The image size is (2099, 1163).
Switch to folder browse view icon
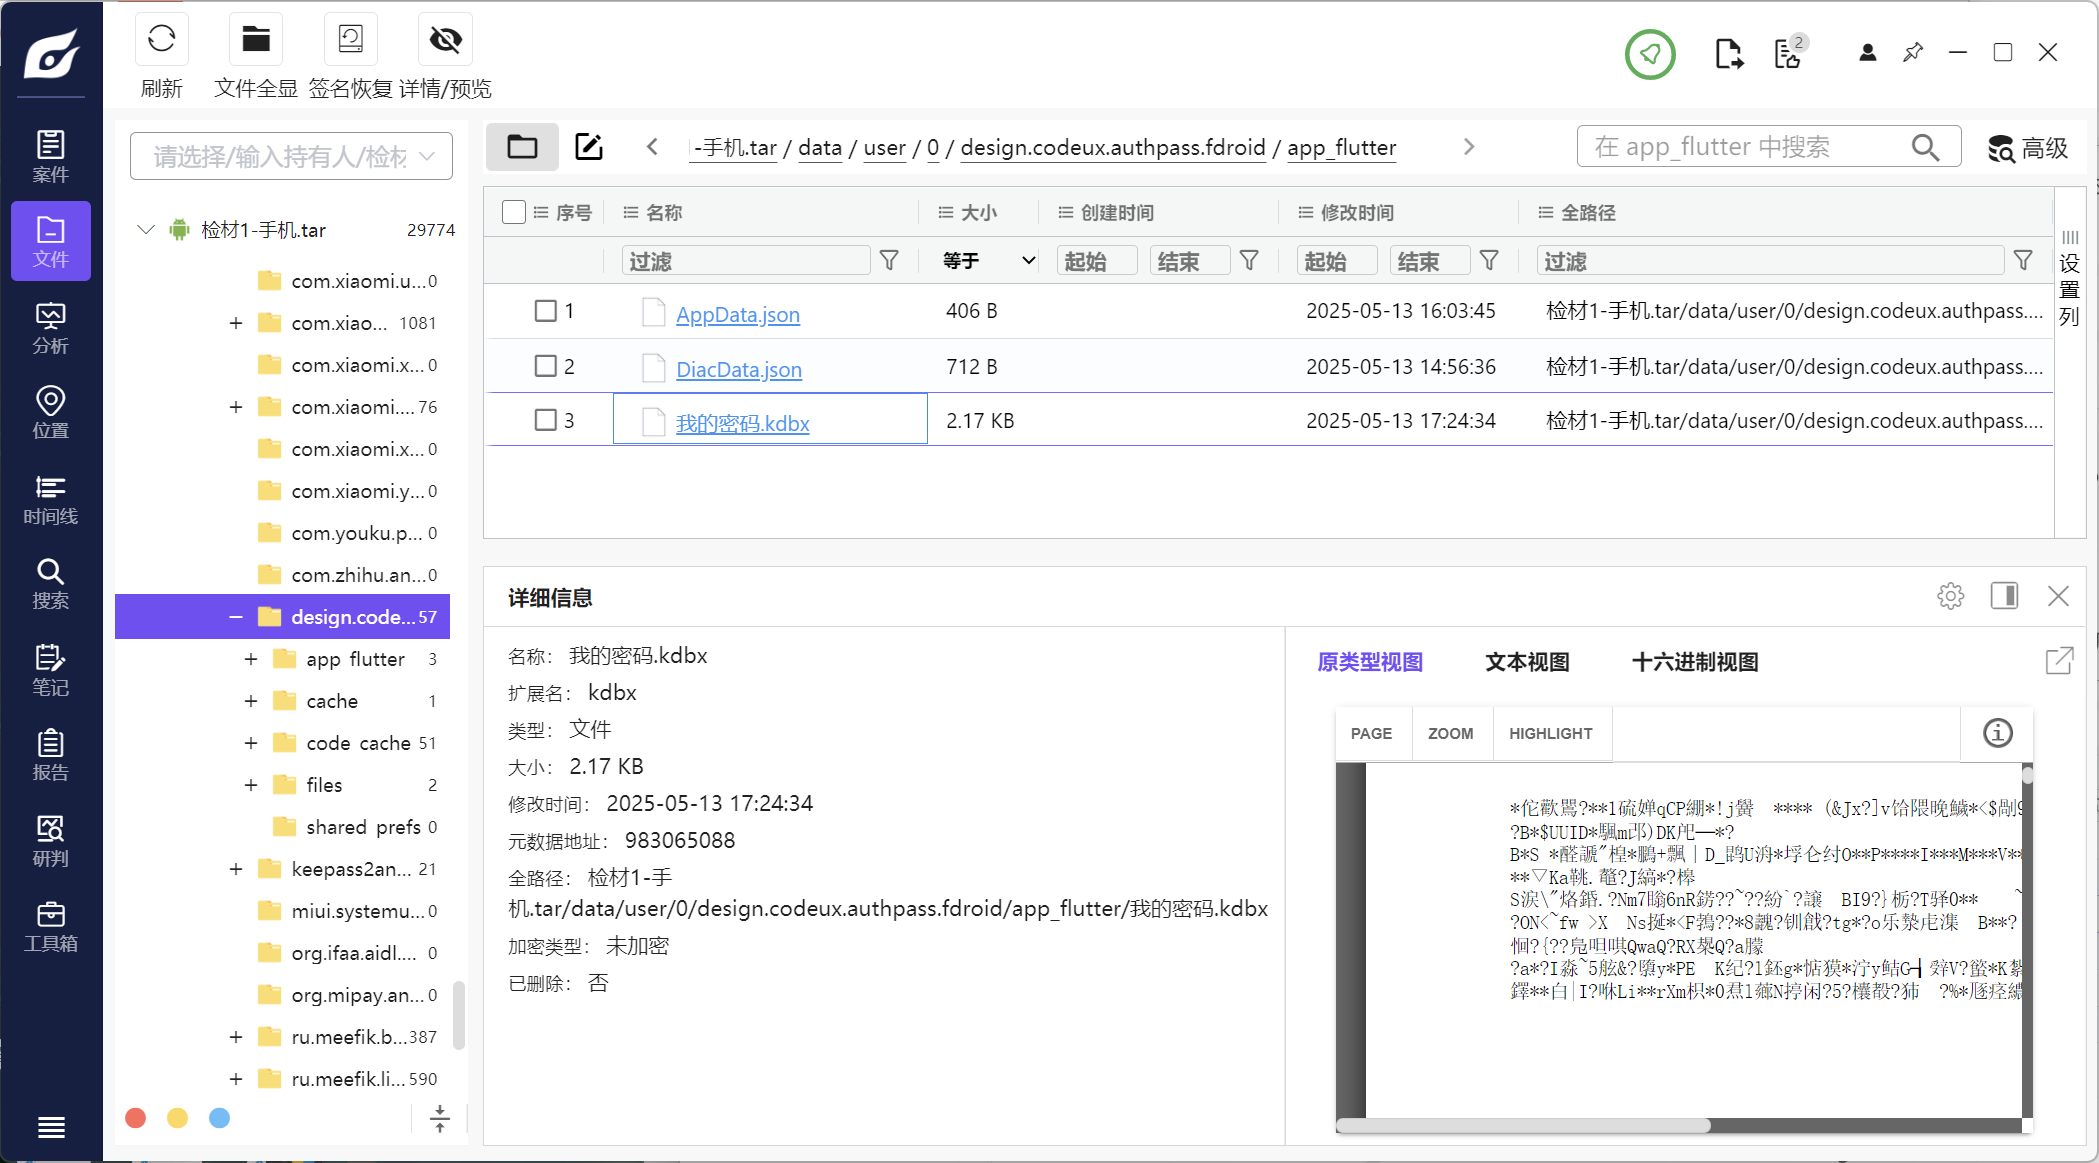point(522,147)
